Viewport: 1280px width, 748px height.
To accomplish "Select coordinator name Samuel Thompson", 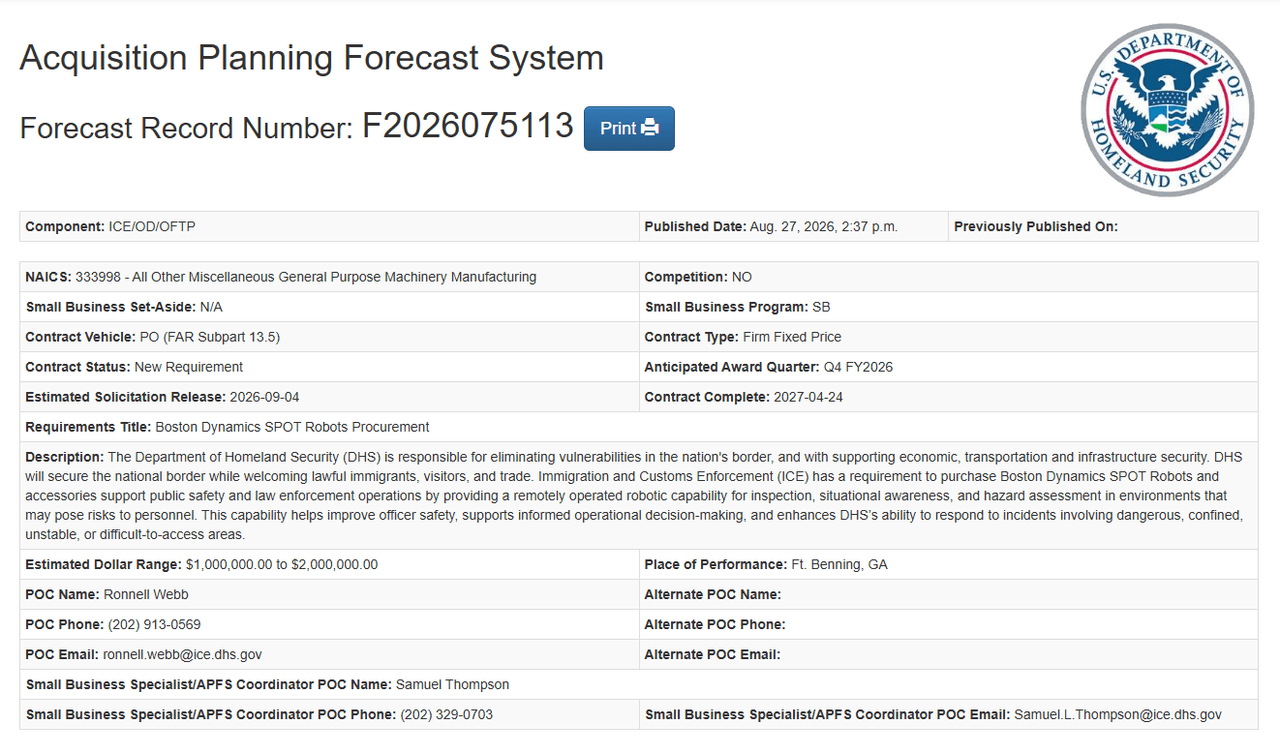I will coord(453,685).
